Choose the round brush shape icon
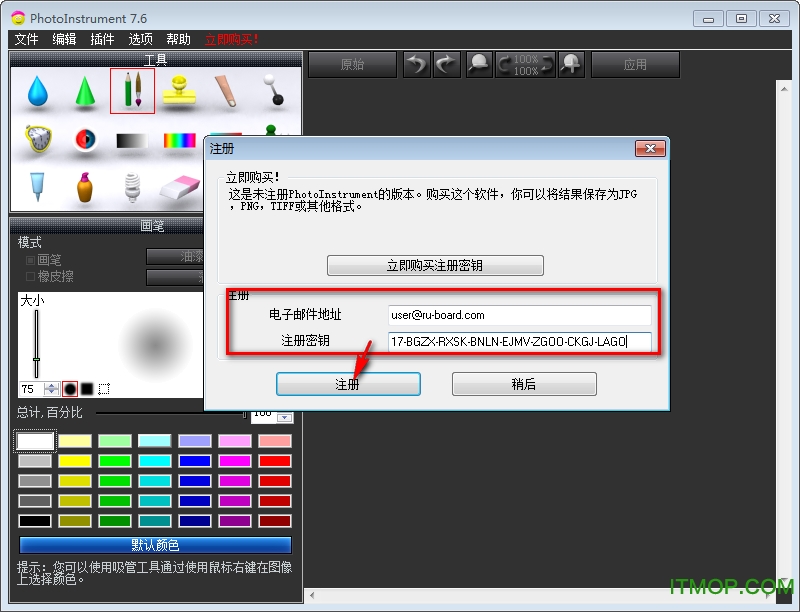 tap(70, 389)
